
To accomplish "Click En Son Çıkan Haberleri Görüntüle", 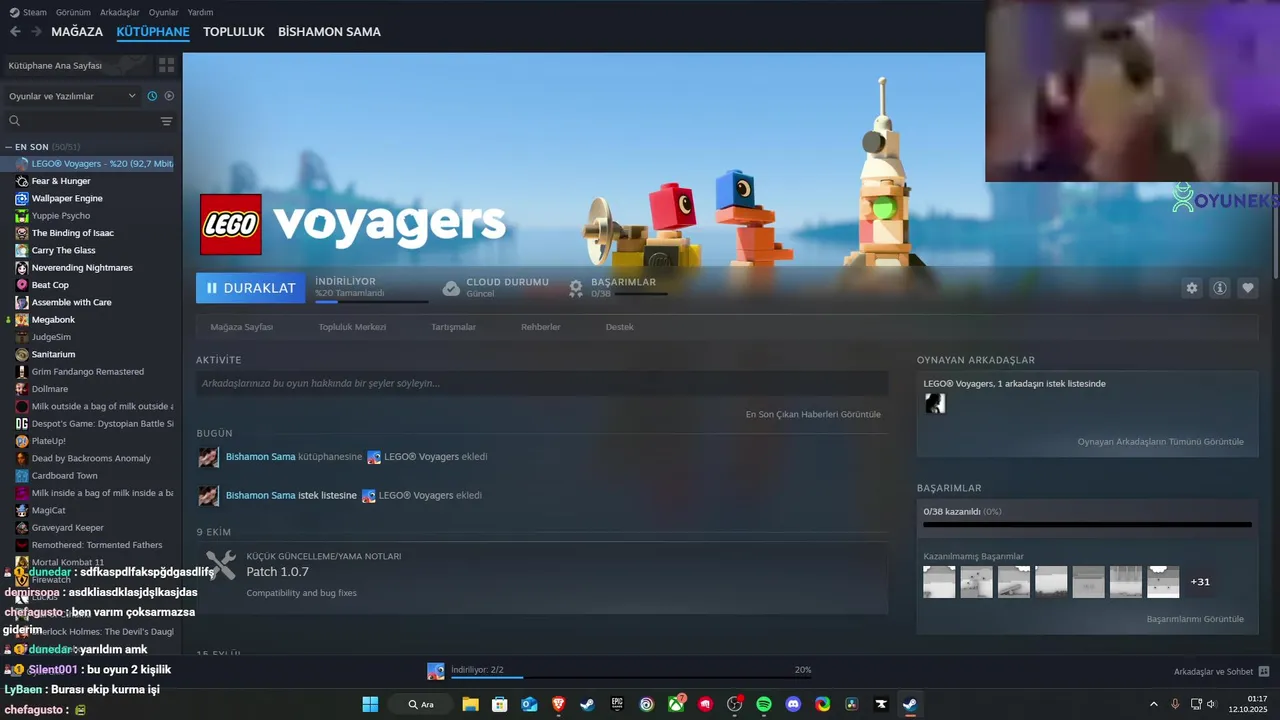I will [813, 414].
